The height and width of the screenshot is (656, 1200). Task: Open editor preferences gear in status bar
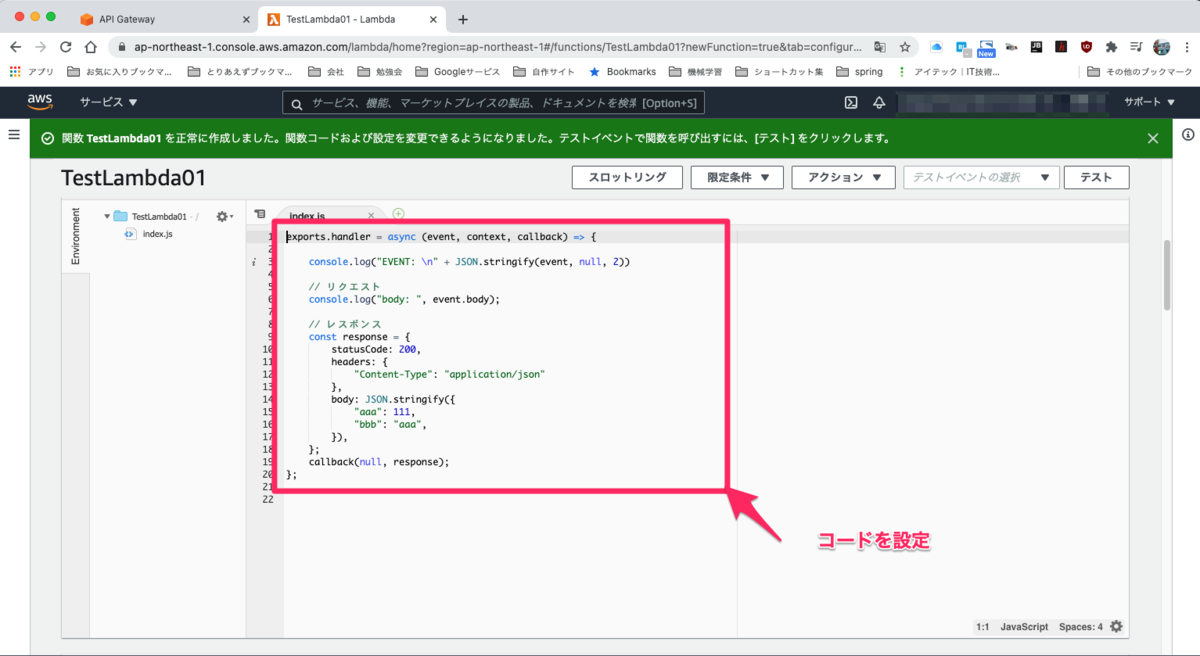(x=1117, y=627)
